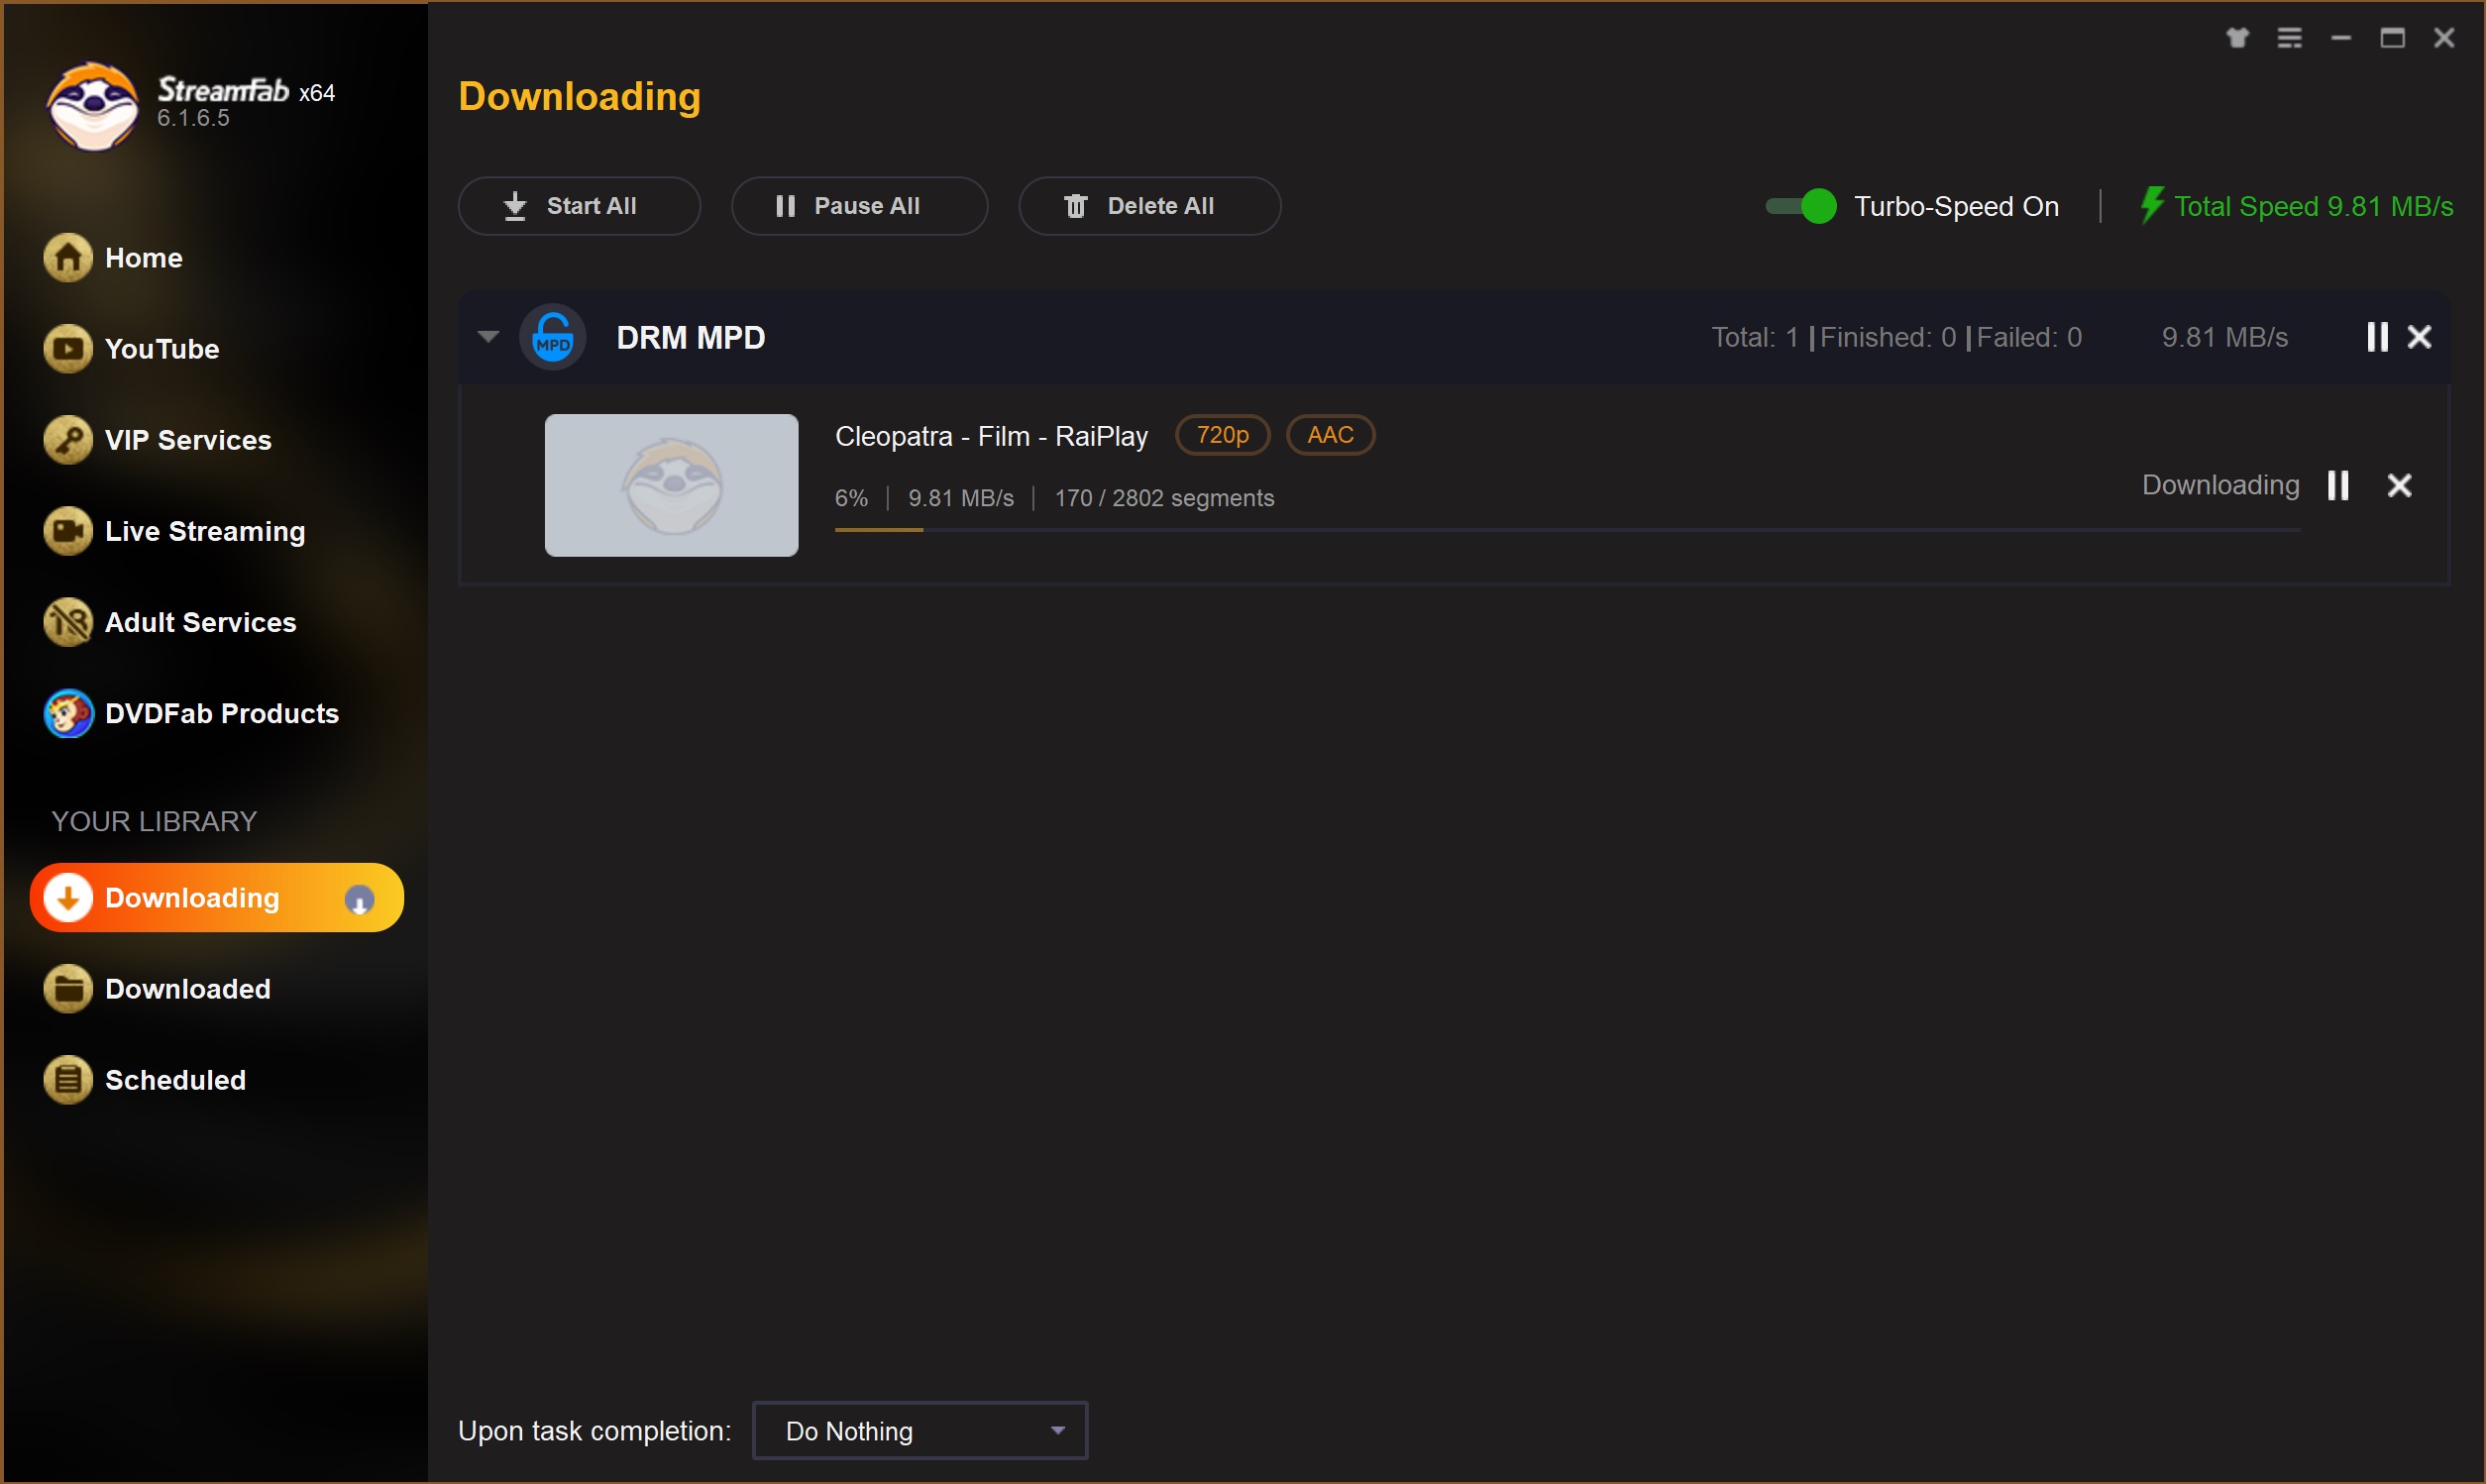Click the download count badge on Downloading
The image size is (2486, 1484).
359,900
